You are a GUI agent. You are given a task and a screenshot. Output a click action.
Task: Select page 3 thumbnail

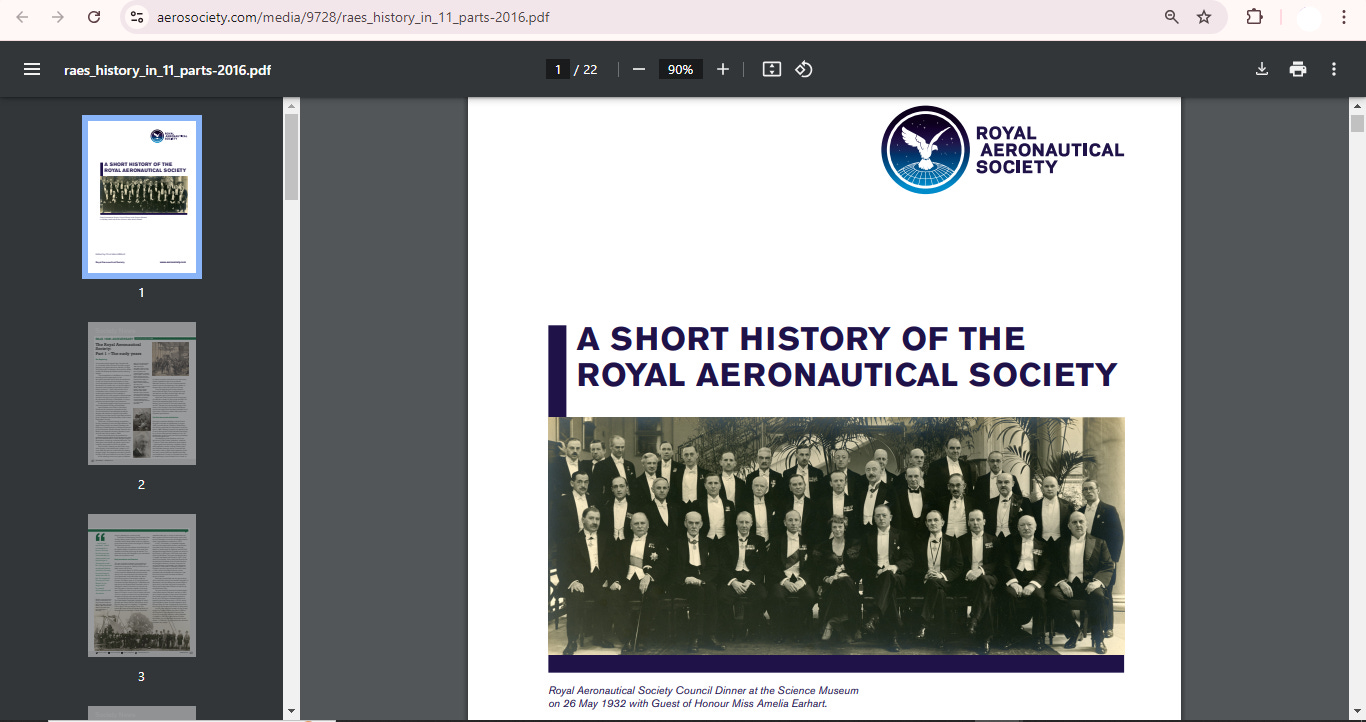(x=142, y=585)
